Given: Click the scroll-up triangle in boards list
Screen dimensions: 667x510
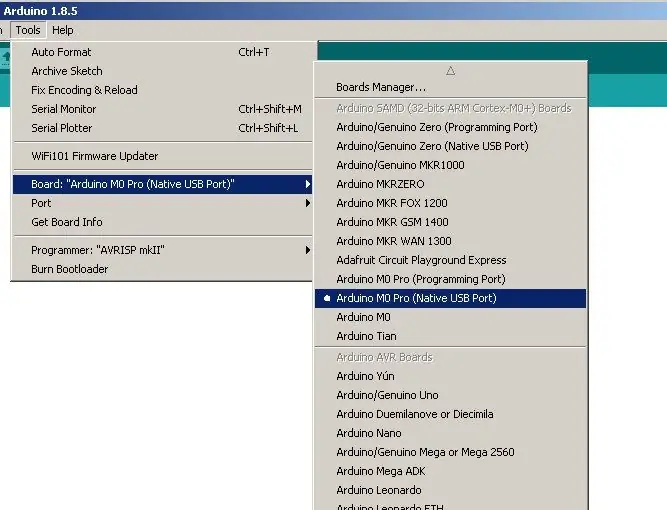Looking at the screenshot, I should click(450, 71).
